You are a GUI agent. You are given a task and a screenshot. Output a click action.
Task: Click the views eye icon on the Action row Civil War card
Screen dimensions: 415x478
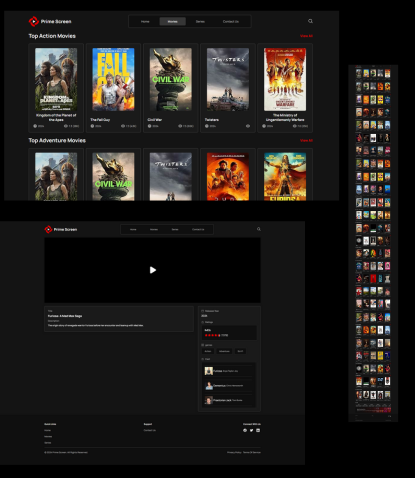coord(180,126)
